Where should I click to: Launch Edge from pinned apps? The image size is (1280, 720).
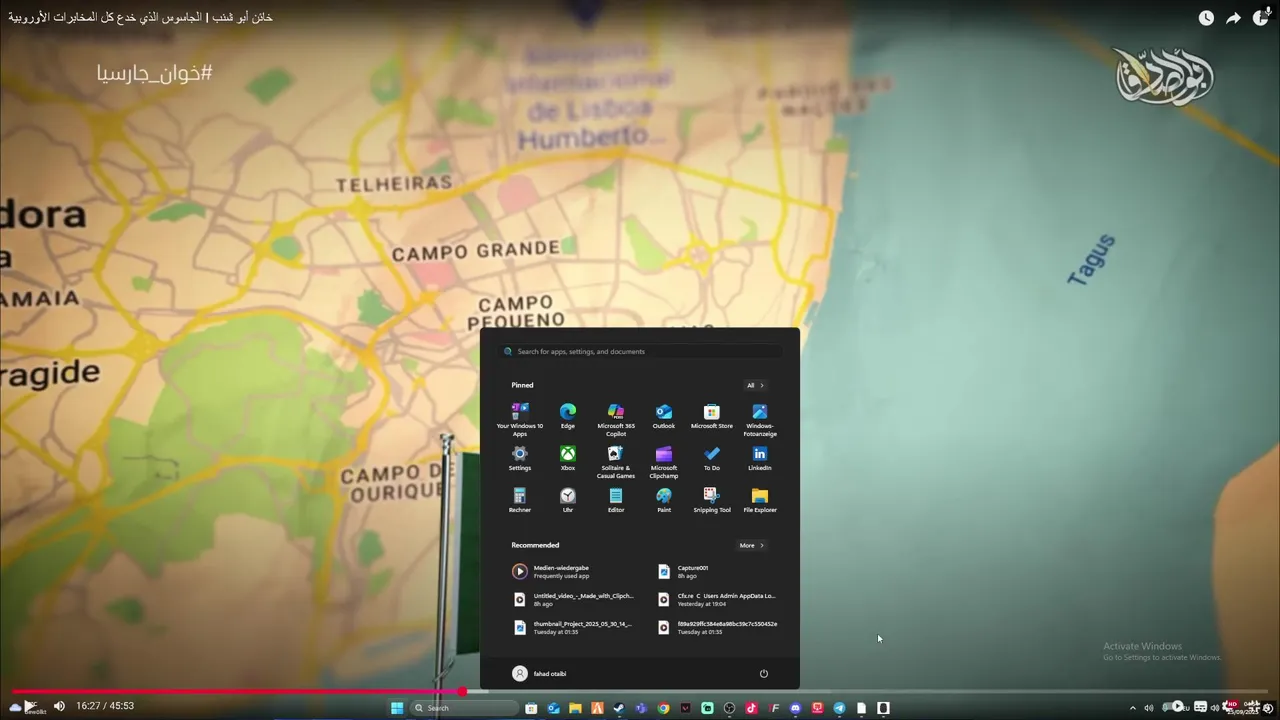point(568,416)
